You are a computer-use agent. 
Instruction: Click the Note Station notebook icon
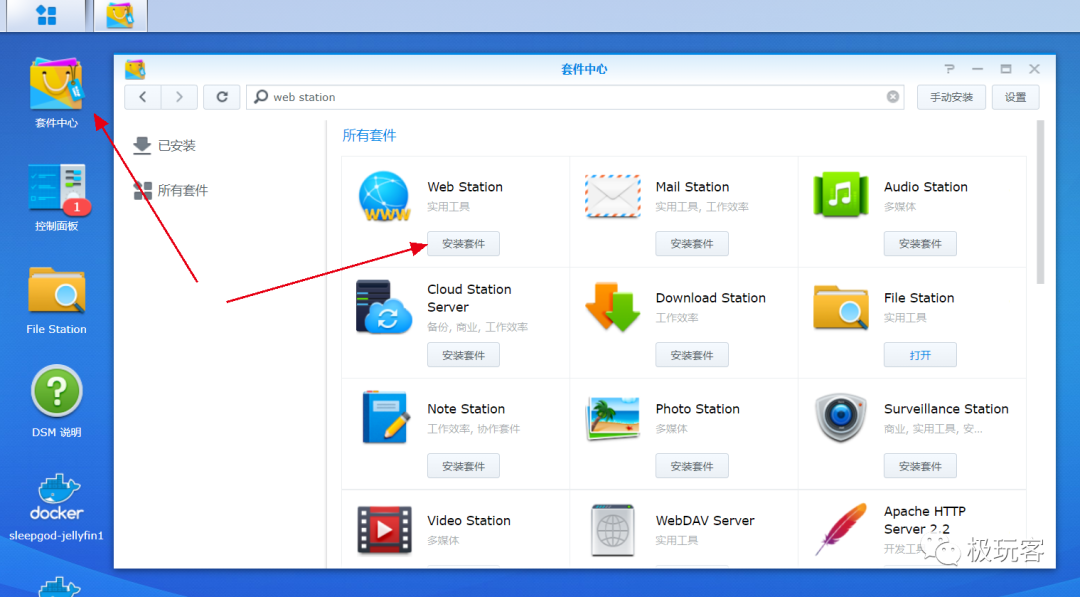(386, 417)
